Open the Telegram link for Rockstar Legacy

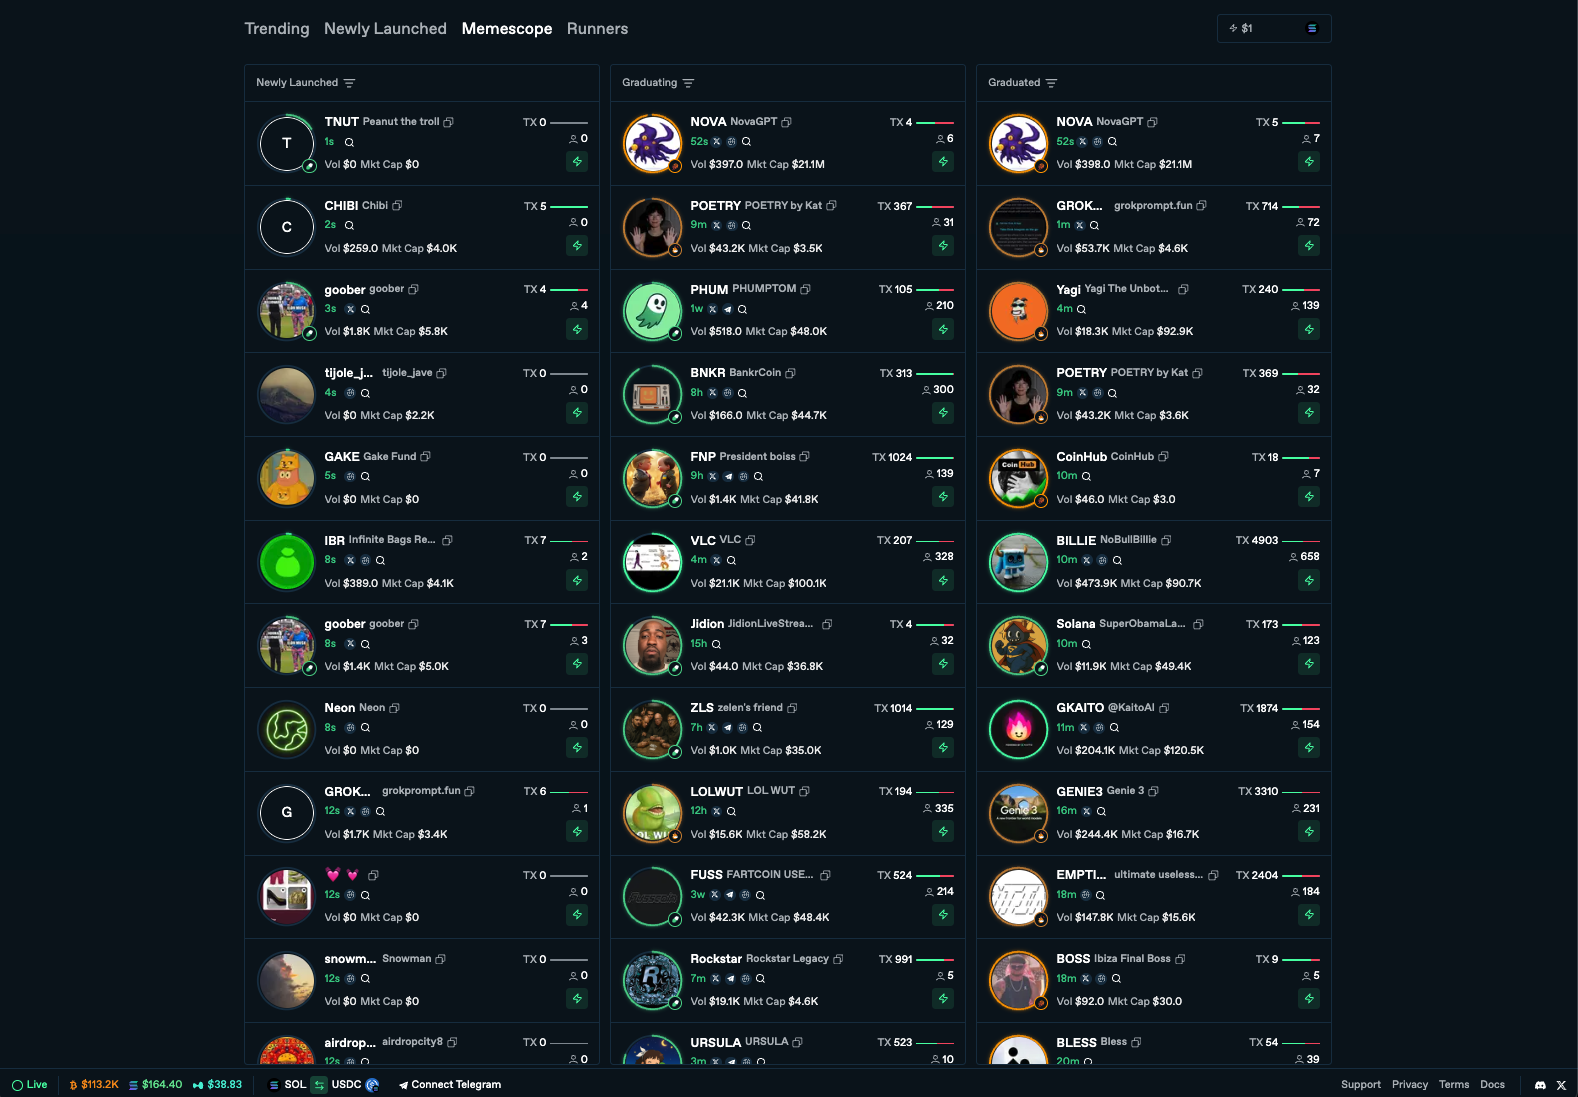point(730,979)
